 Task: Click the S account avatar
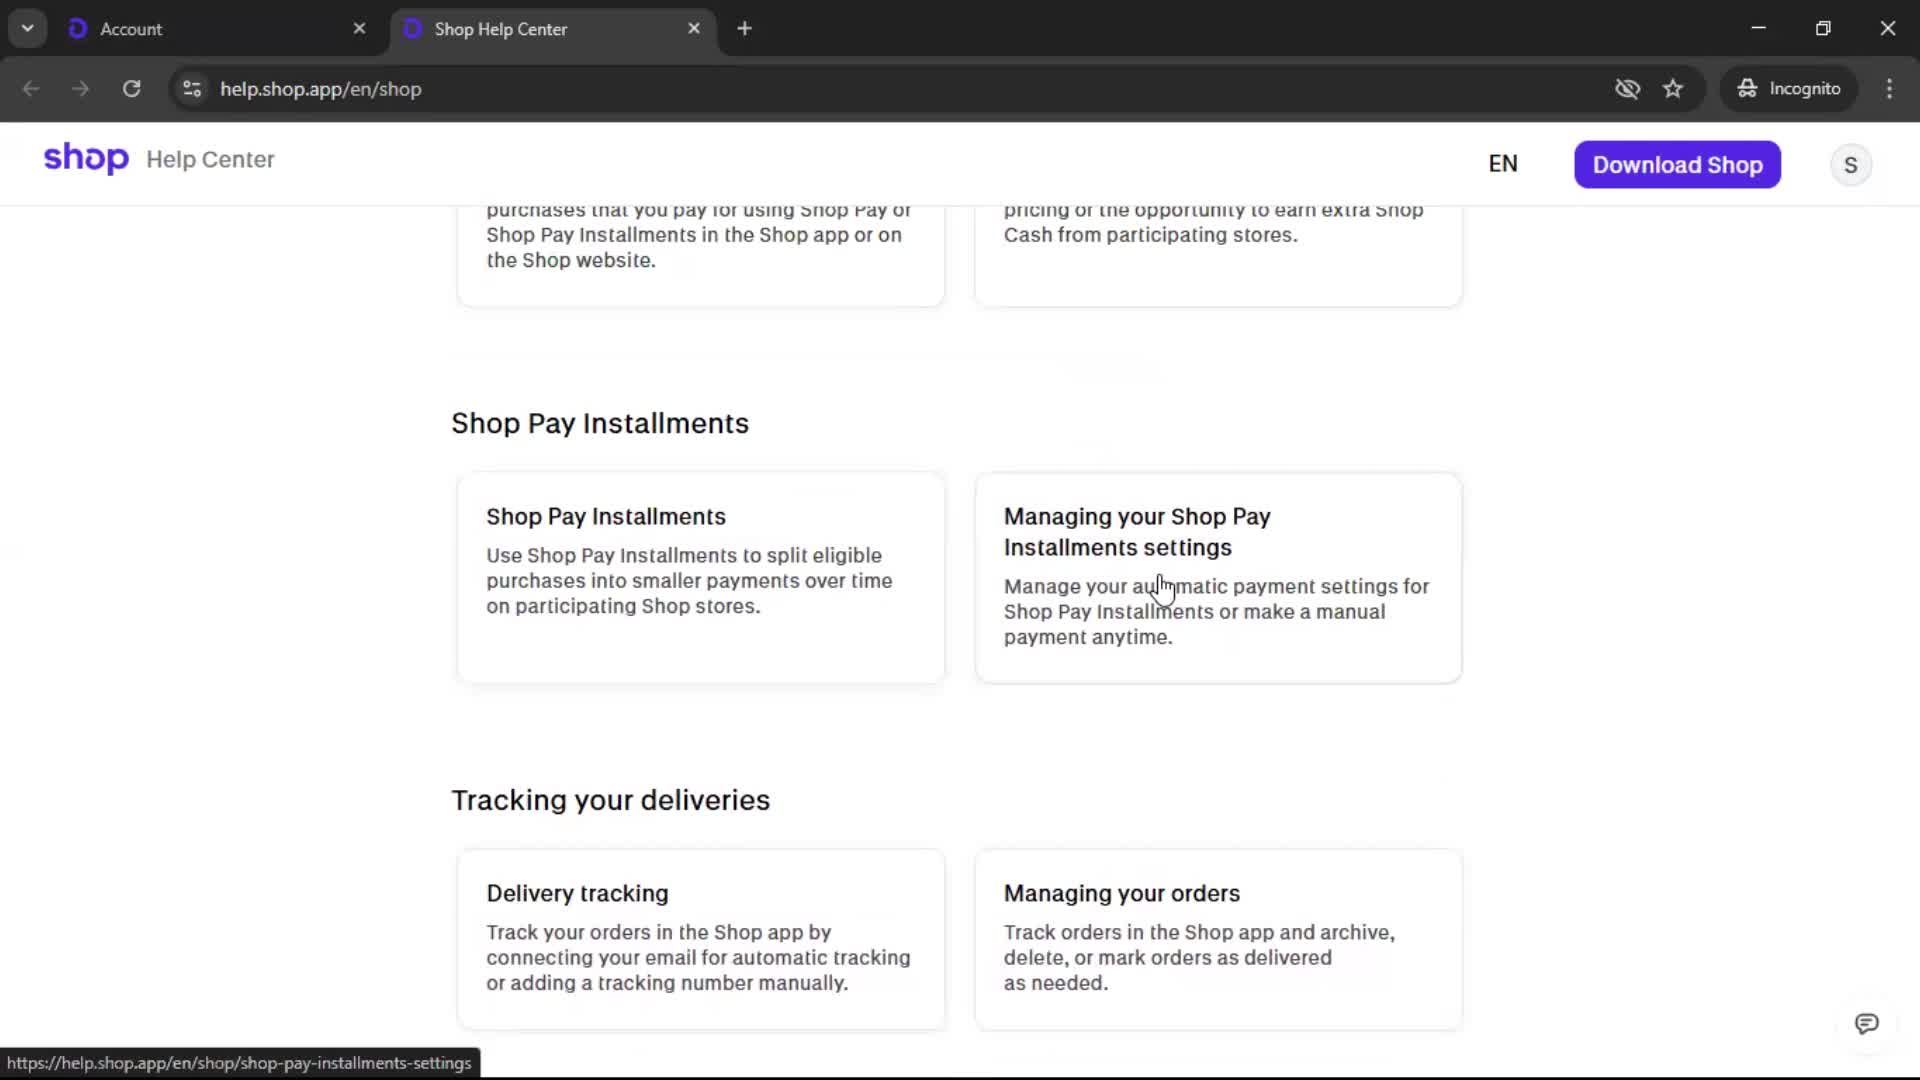(x=1850, y=165)
